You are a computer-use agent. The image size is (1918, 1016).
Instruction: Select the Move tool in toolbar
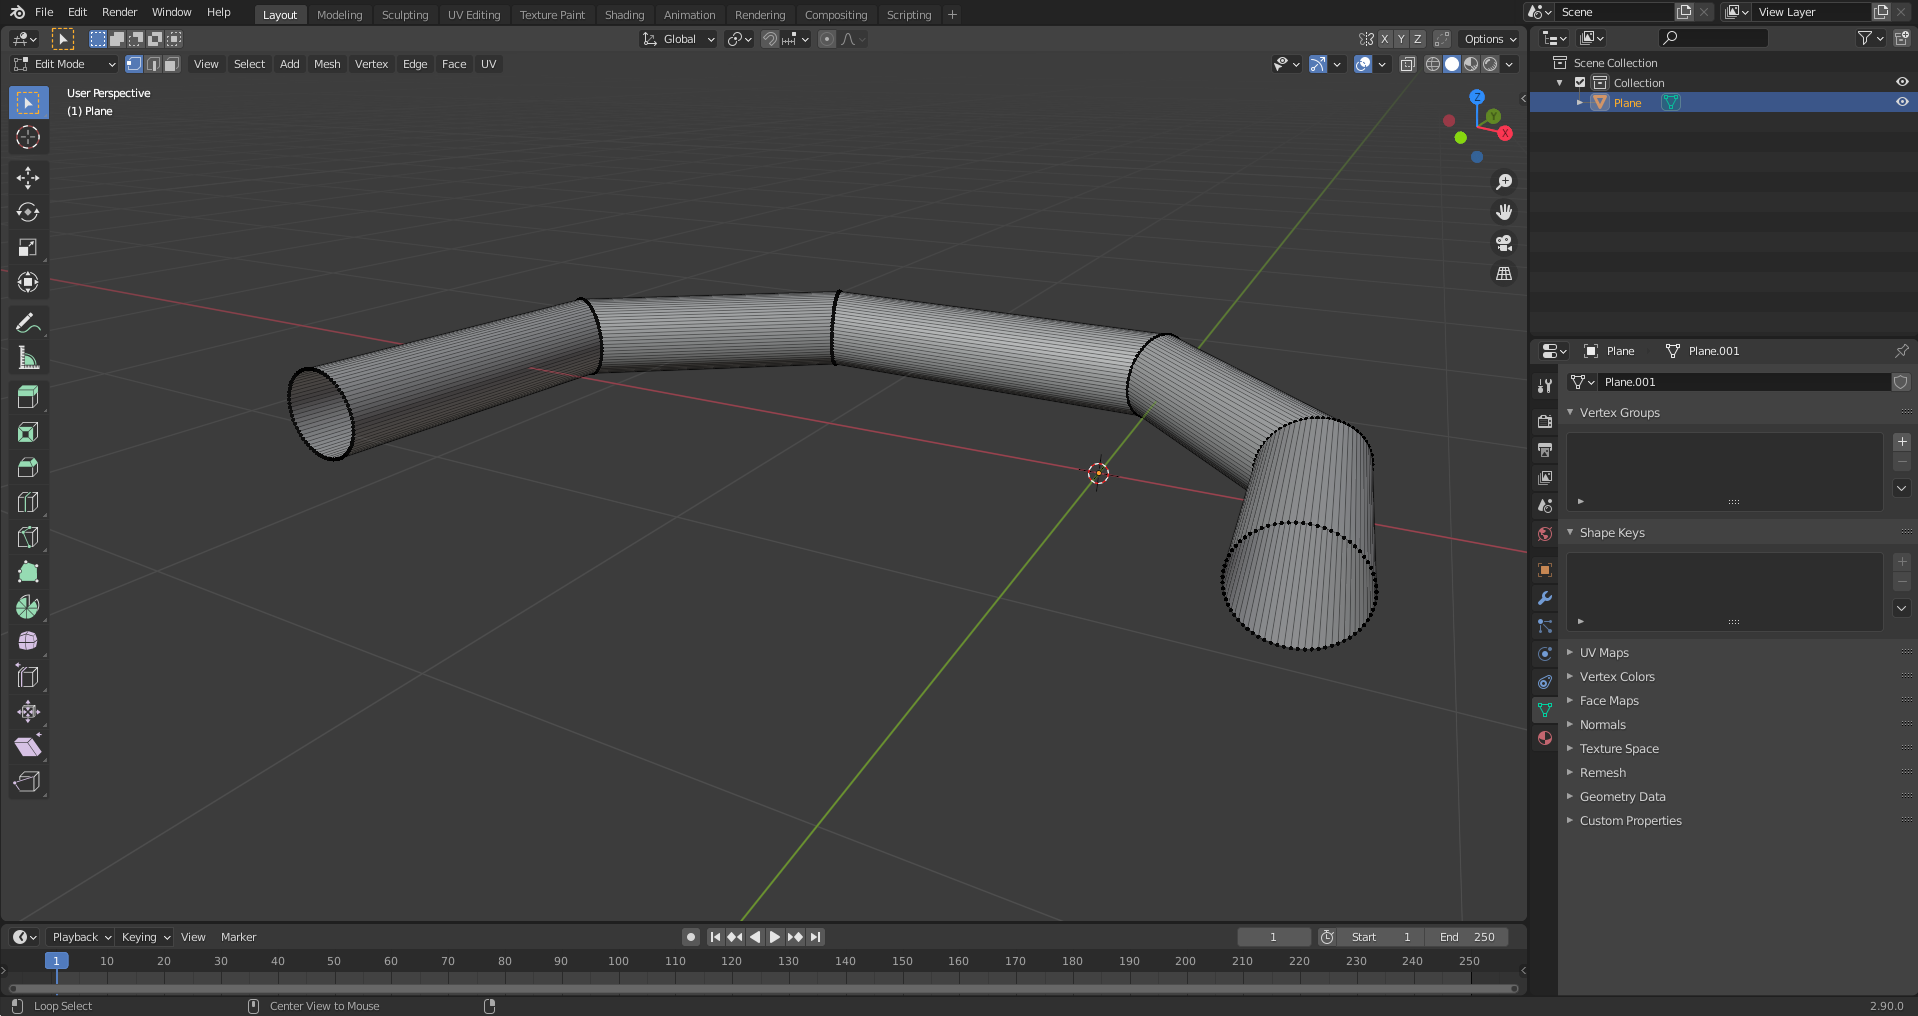click(28, 178)
